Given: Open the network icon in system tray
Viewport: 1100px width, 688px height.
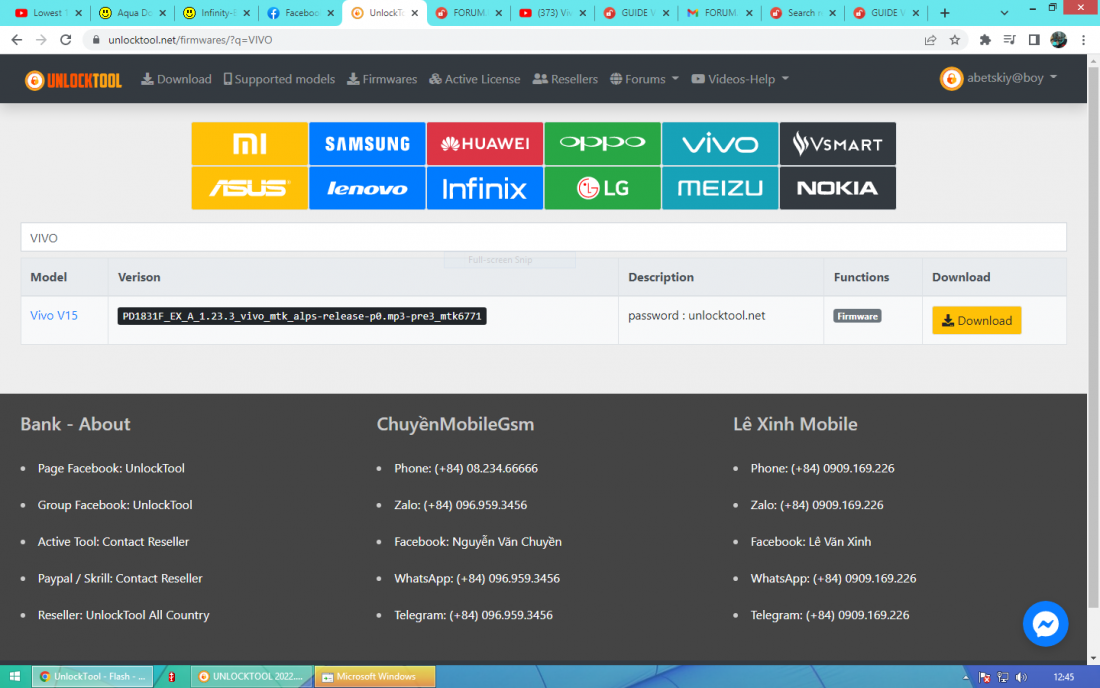Looking at the screenshot, I should (x=1003, y=677).
